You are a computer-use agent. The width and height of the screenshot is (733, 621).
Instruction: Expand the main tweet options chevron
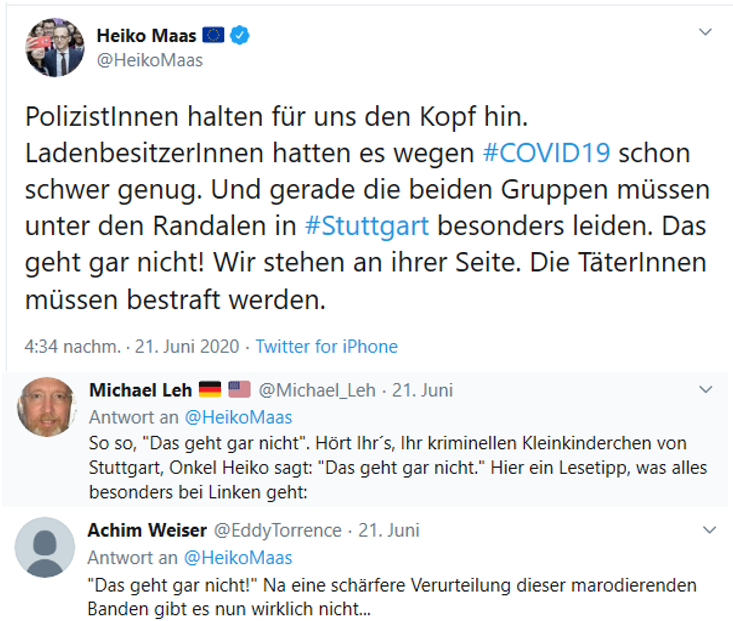[705, 32]
